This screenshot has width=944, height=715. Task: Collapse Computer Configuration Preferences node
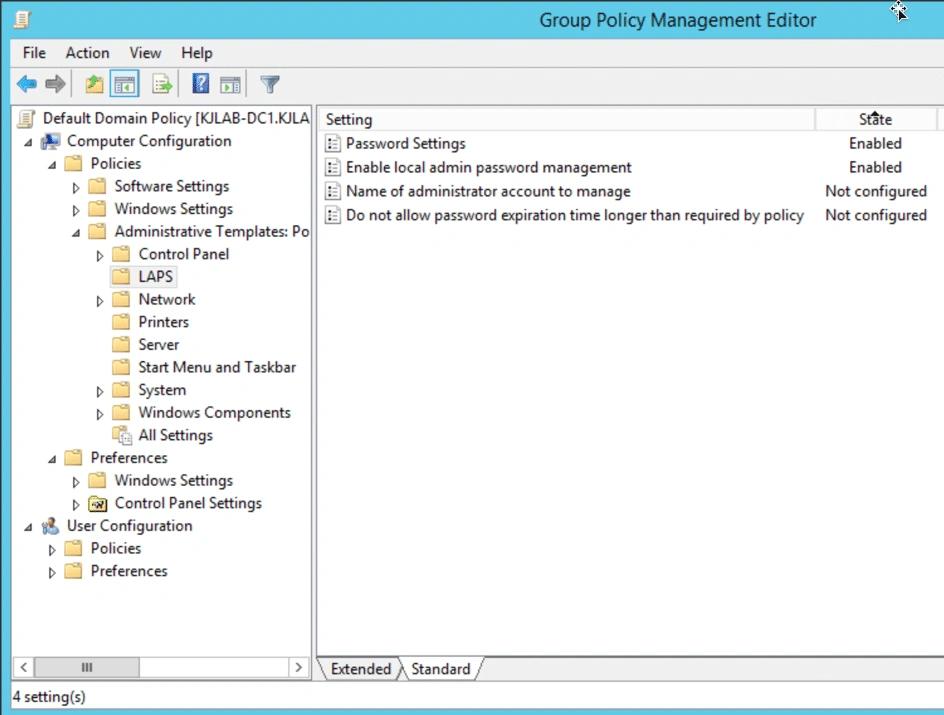52,459
